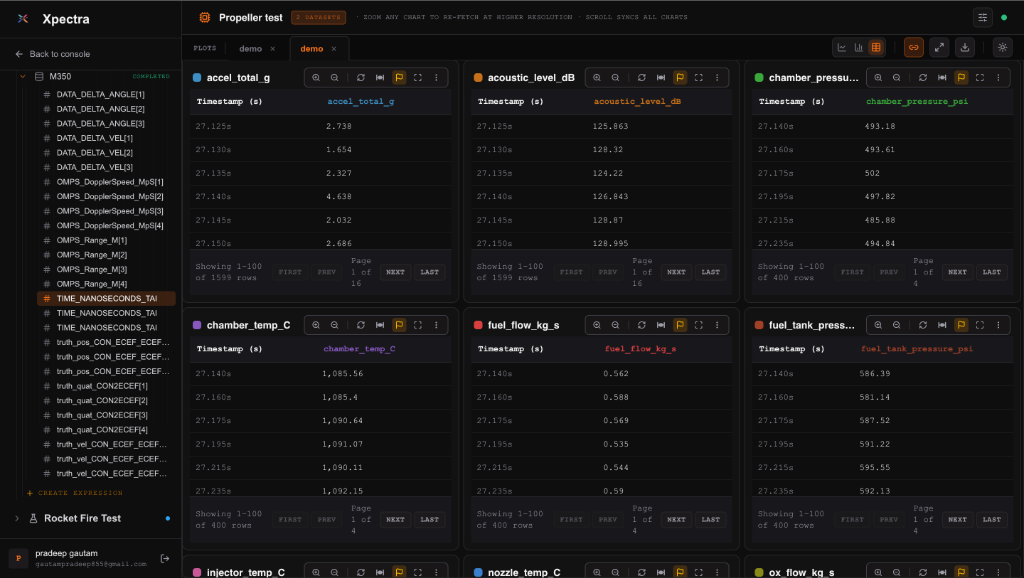Zoom out on fuel_flow_kg_s panel

[x=615, y=325]
